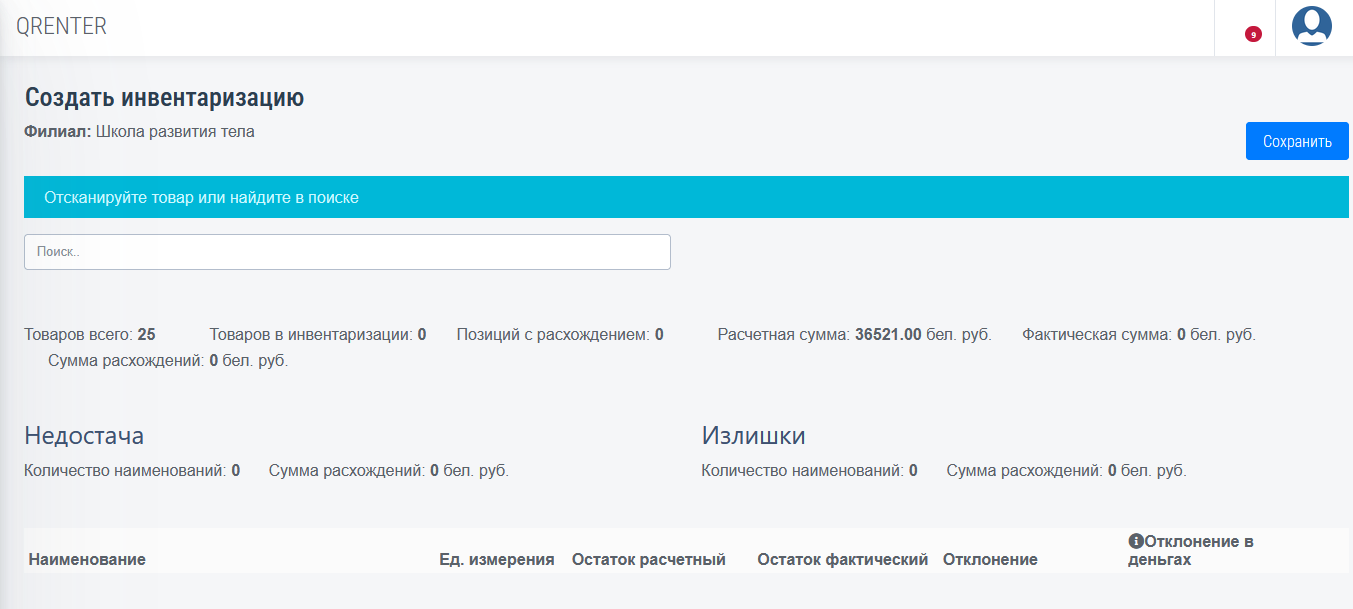Click the Наименование column header
The width and height of the screenshot is (1353, 609).
point(87,559)
